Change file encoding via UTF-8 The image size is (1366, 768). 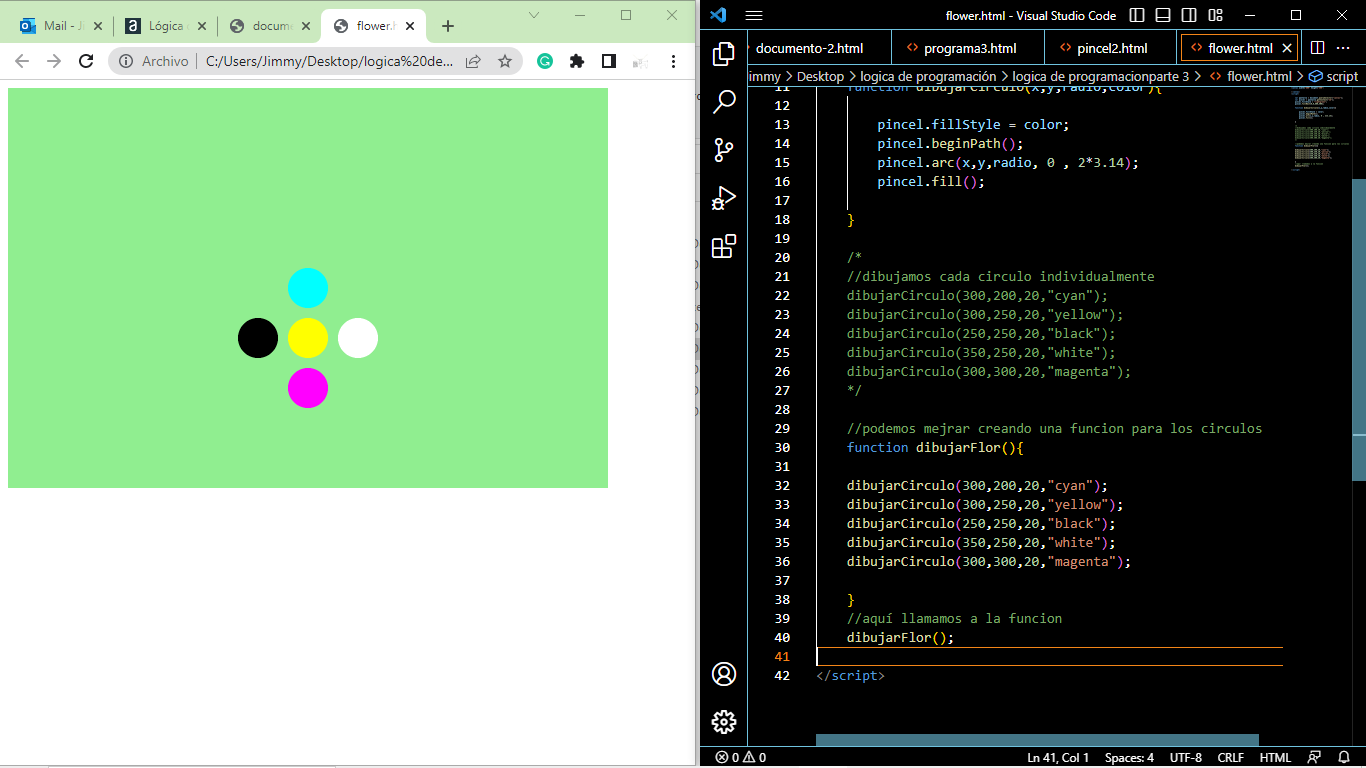[1186, 758]
